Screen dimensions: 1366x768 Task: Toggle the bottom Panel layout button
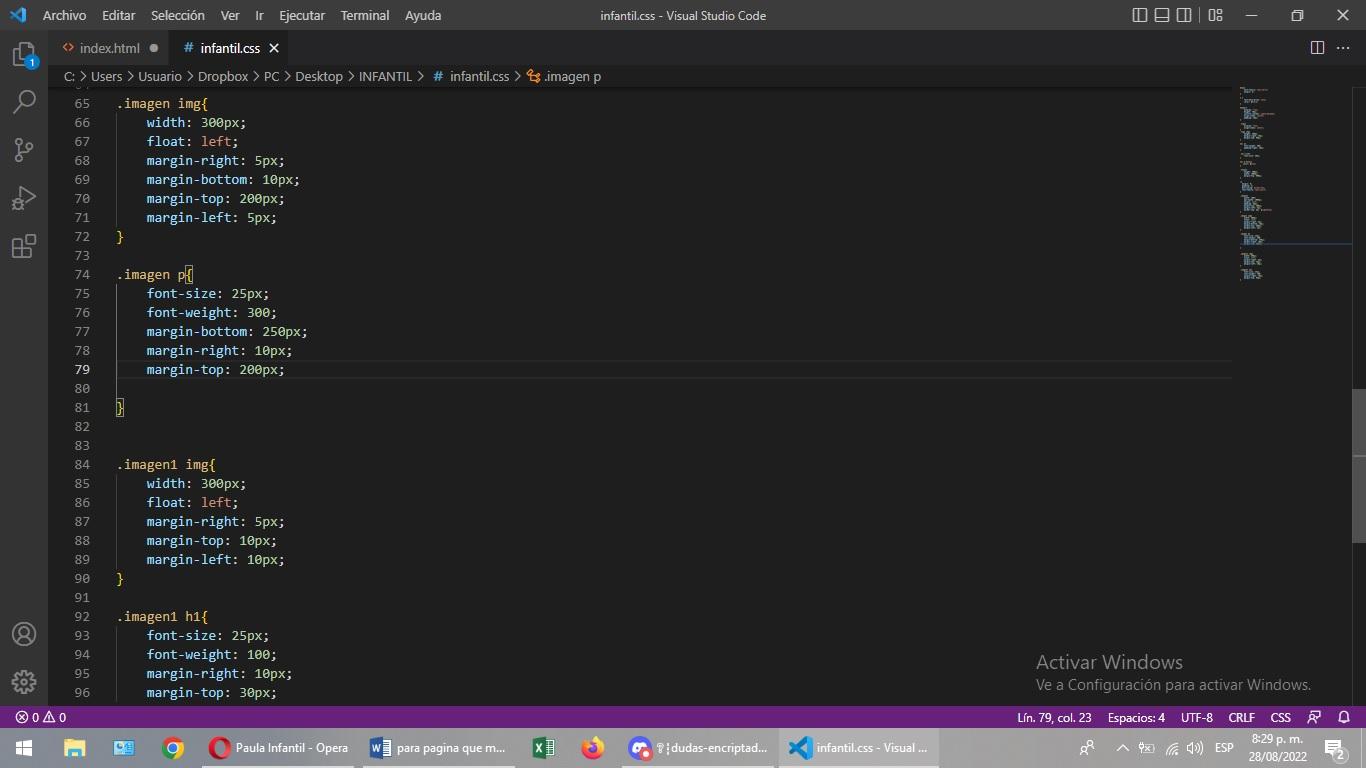point(1162,15)
